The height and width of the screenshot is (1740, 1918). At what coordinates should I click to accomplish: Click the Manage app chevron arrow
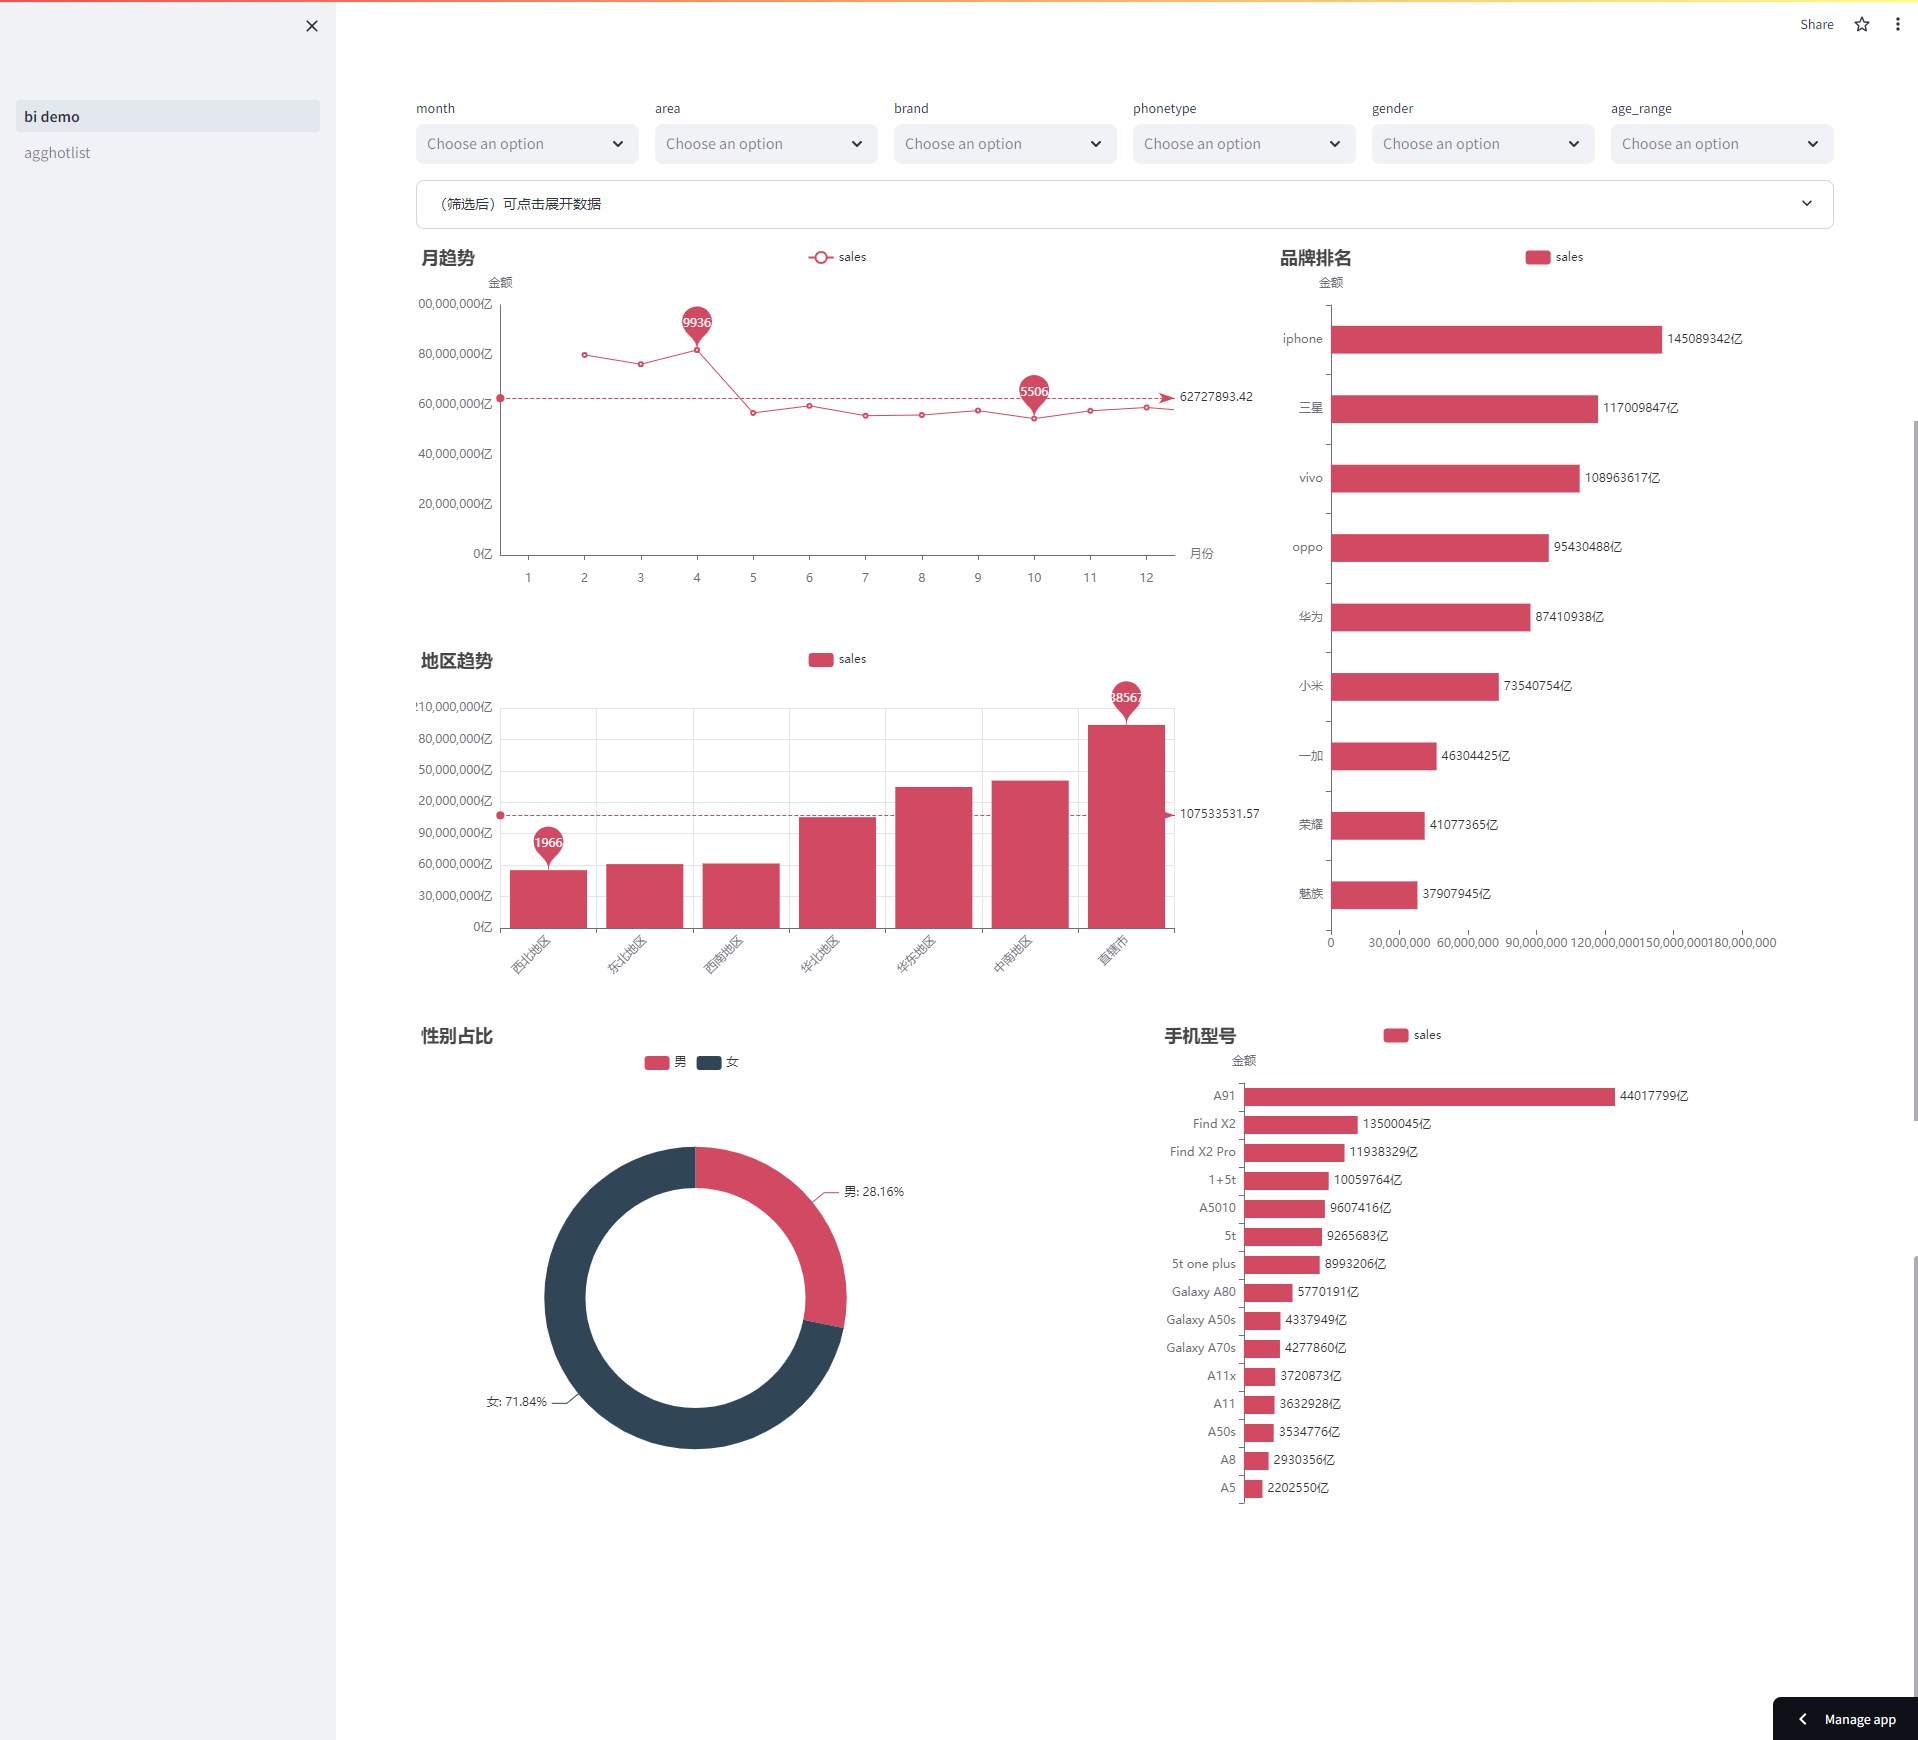click(x=1802, y=1719)
